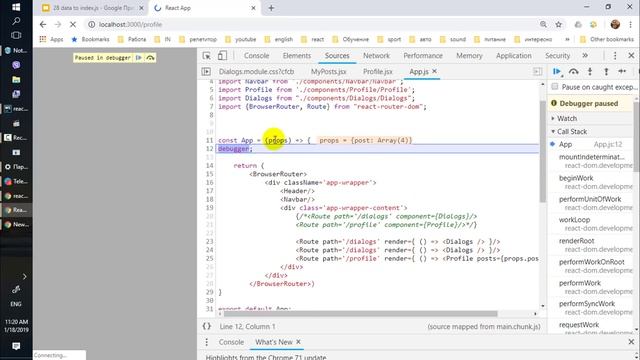Click the code editor vertical scrollbar

542,151
